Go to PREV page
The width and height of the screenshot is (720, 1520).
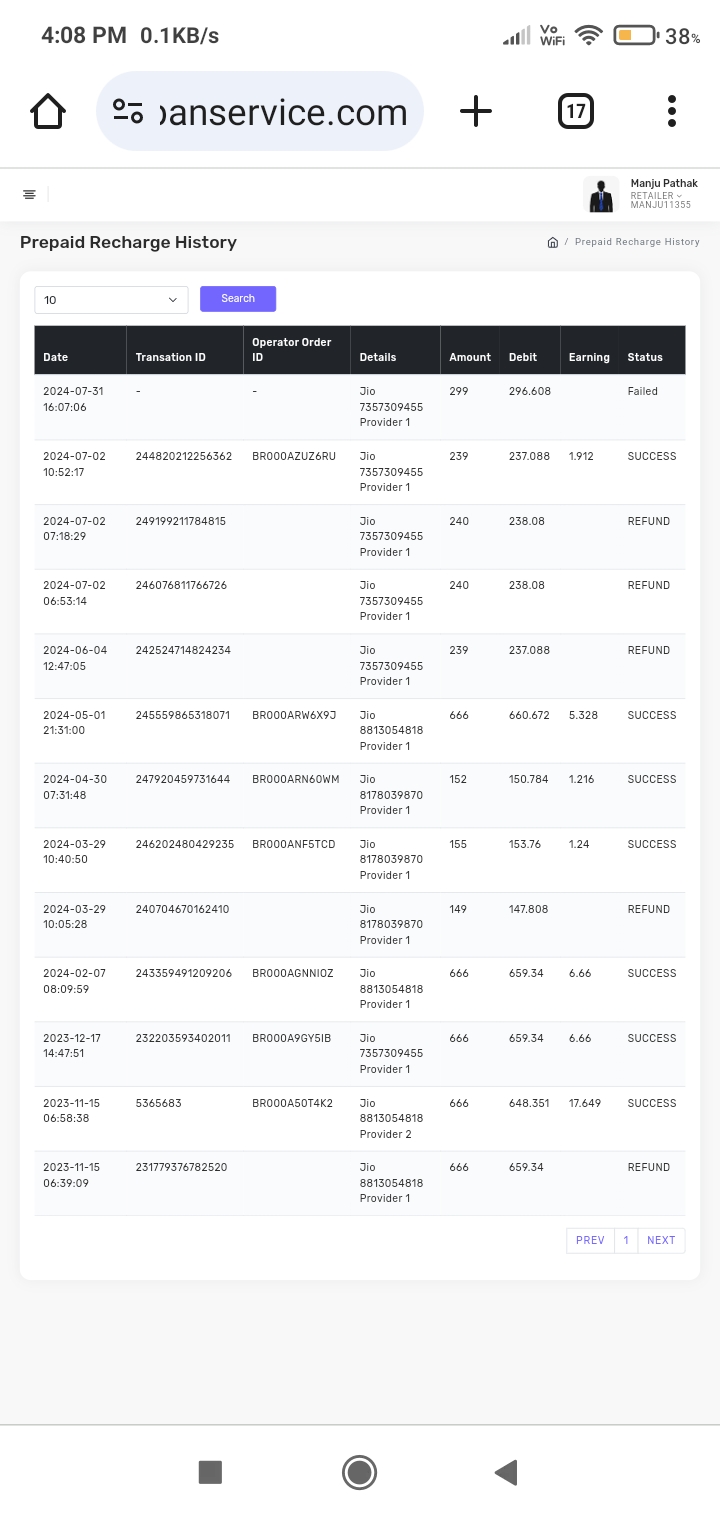[x=590, y=1240]
